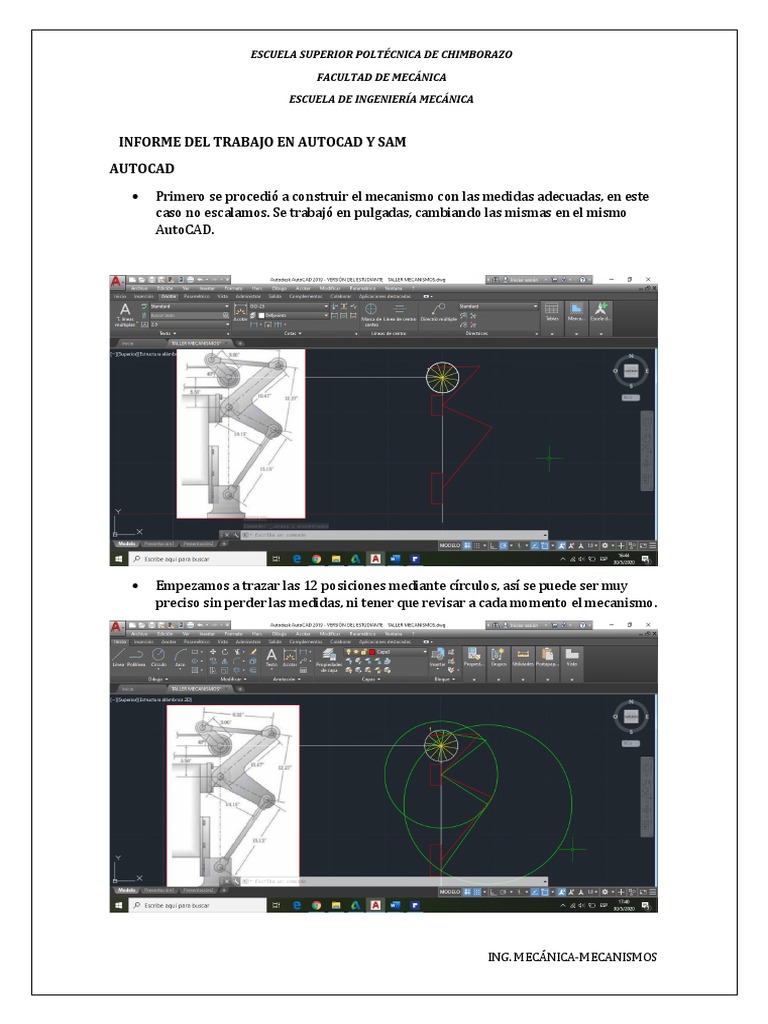This screenshot has height=1024, width=768.
Task: Select the Polilínea drawing tool
Action: (x=136, y=656)
